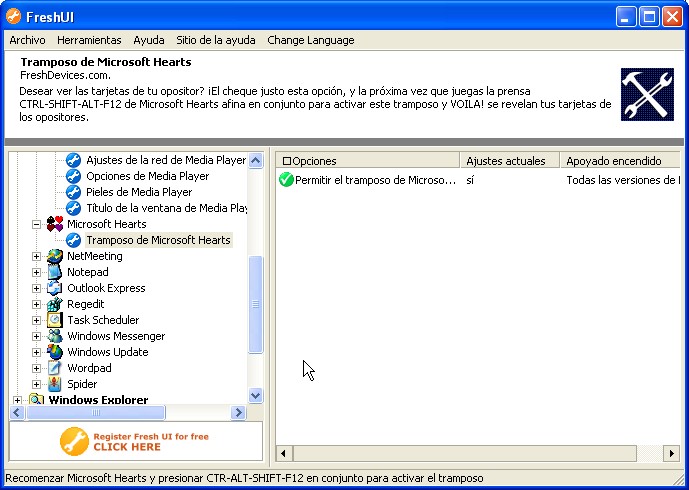Toggle the Opciones header checkbox
Viewport: 689px width, 490px height.
[x=287, y=161]
